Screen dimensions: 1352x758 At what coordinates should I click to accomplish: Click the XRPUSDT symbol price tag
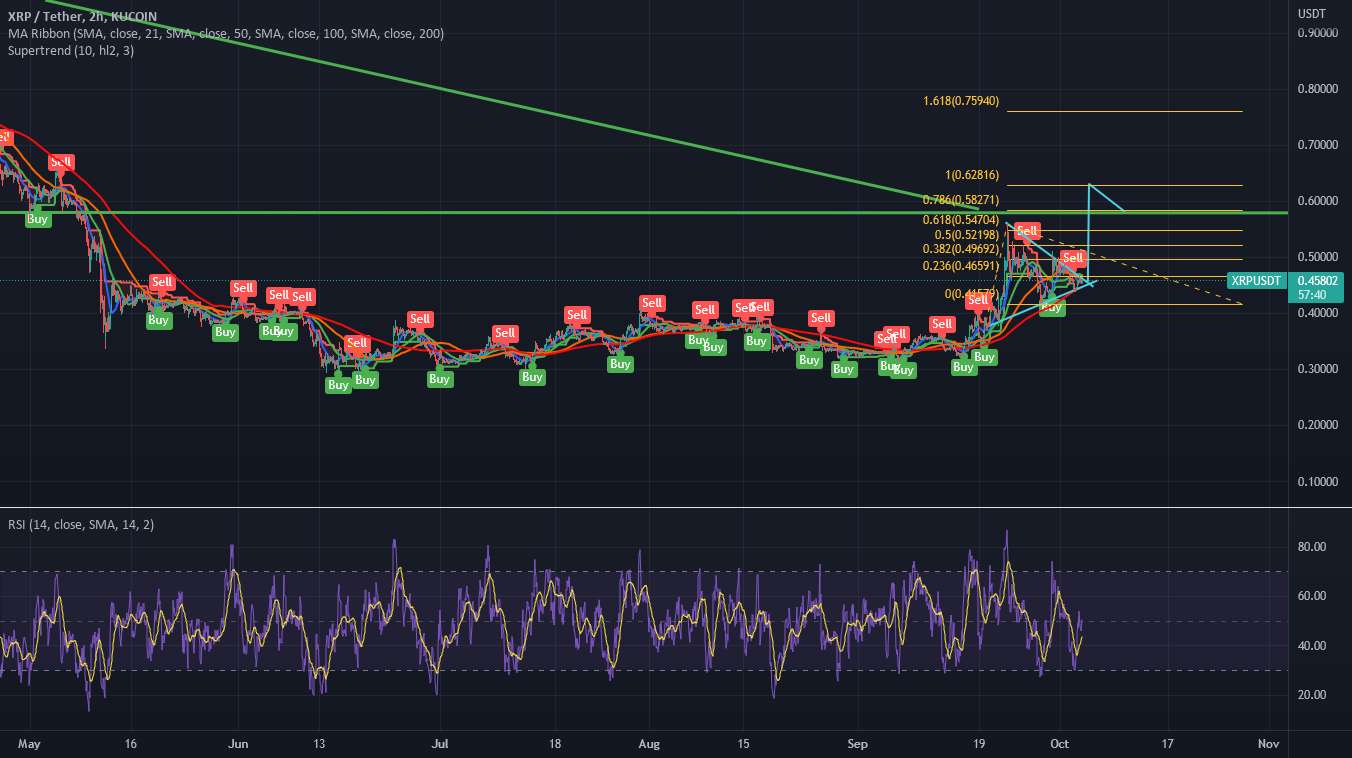[1258, 281]
